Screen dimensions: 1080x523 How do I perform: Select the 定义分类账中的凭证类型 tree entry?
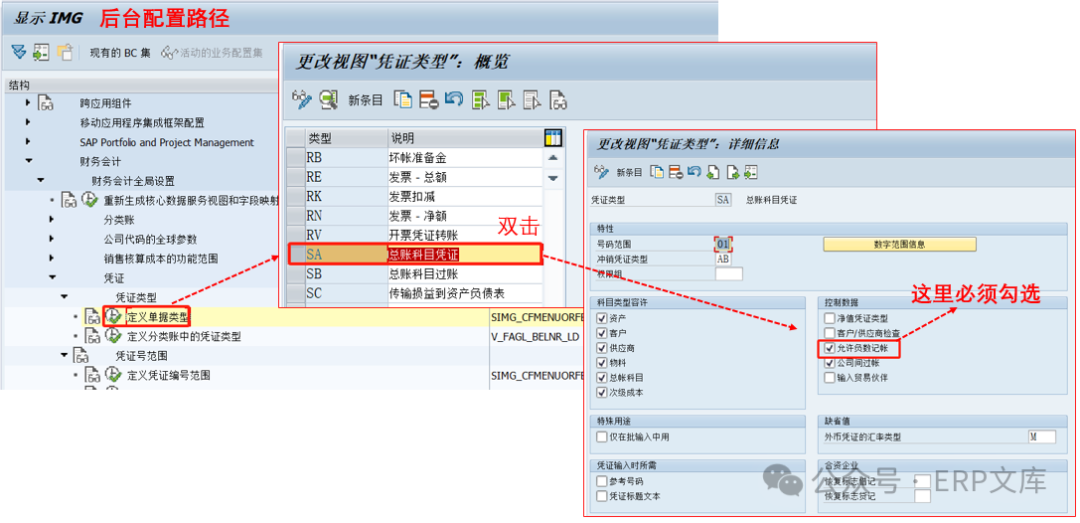(x=183, y=336)
